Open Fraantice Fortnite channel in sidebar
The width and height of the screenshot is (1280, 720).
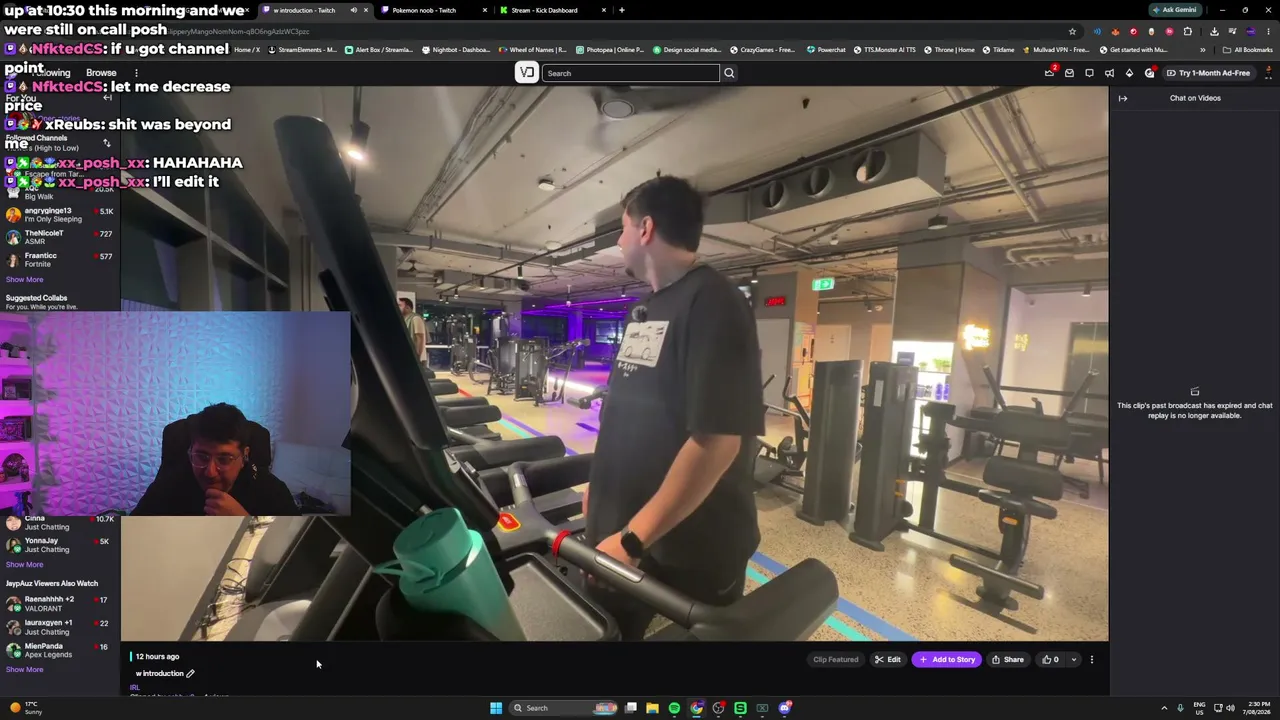[59, 260]
